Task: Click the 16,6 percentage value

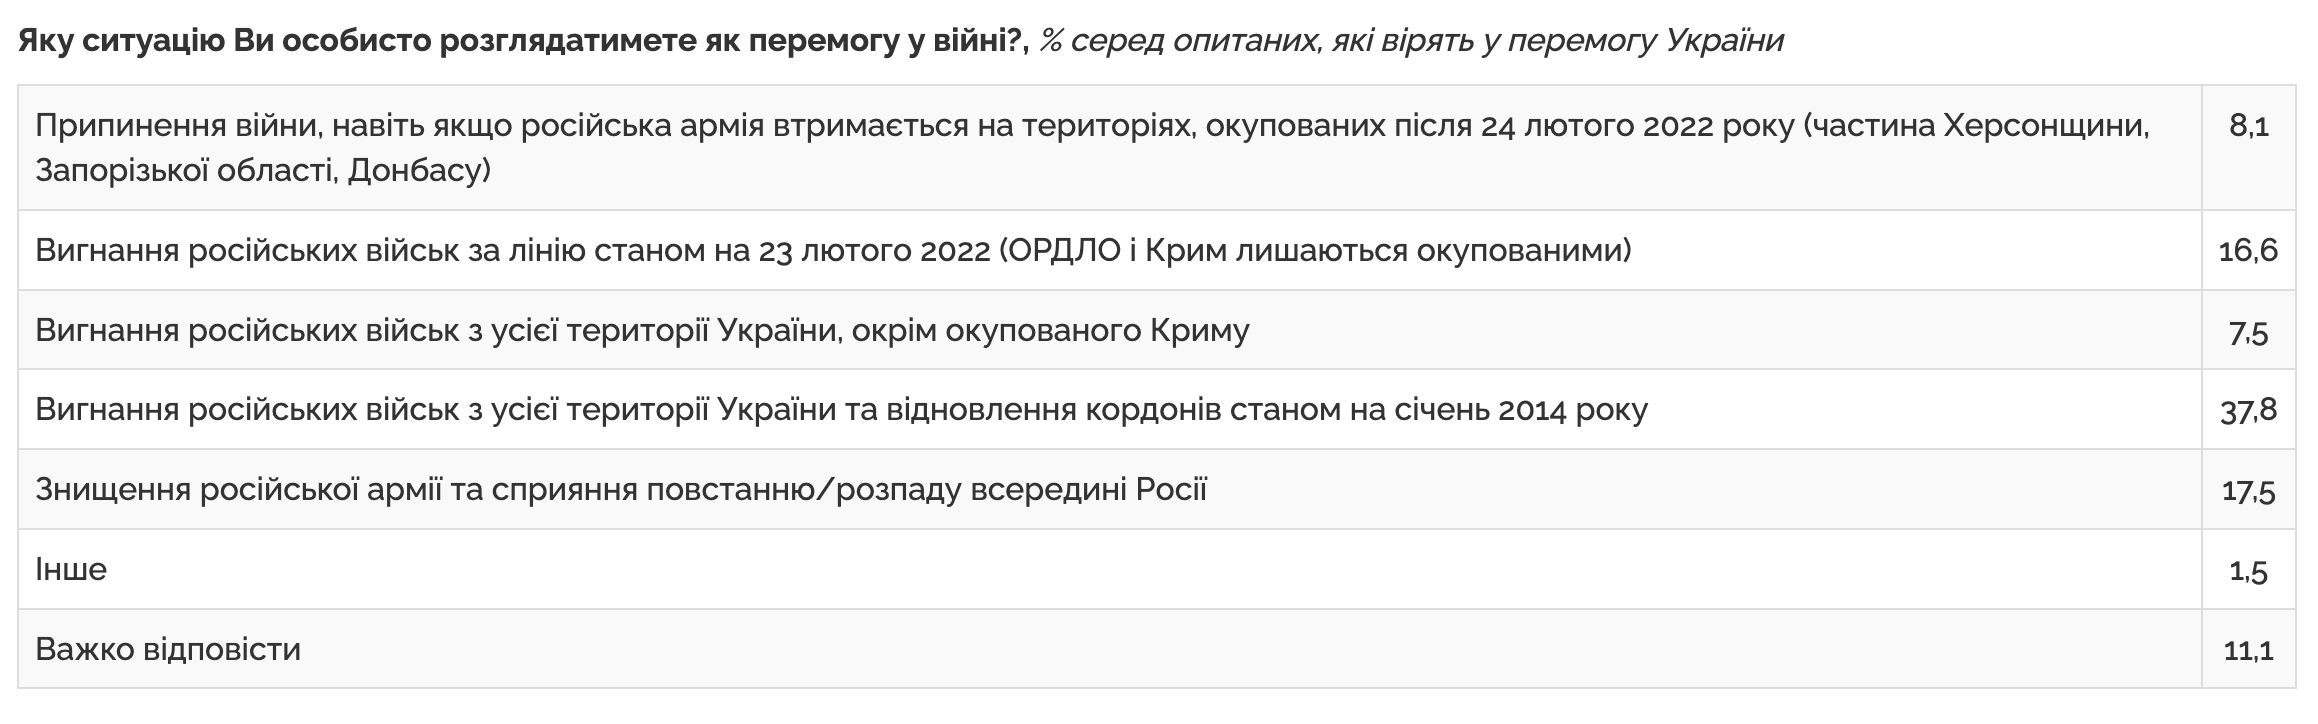Action: click(2249, 250)
